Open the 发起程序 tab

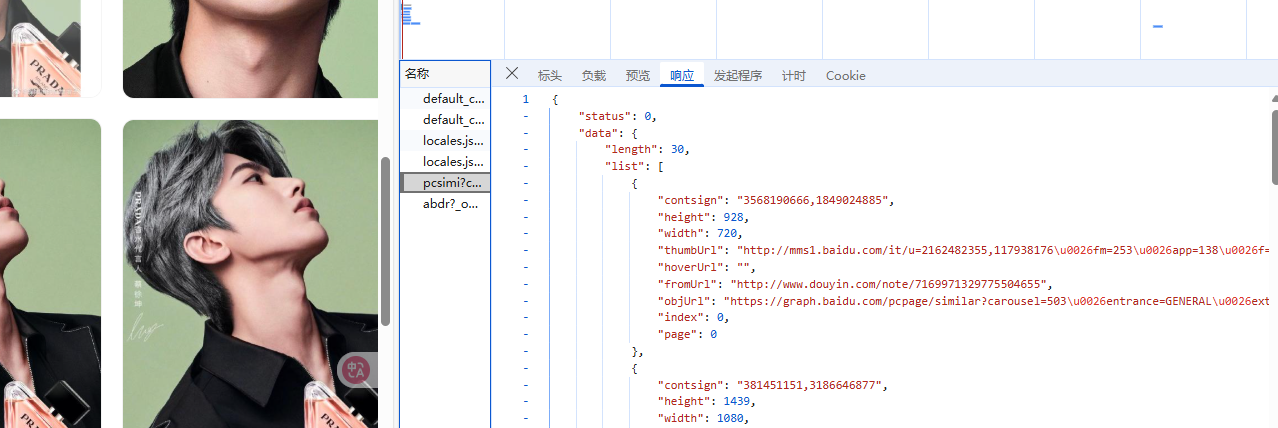pos(738,75)
